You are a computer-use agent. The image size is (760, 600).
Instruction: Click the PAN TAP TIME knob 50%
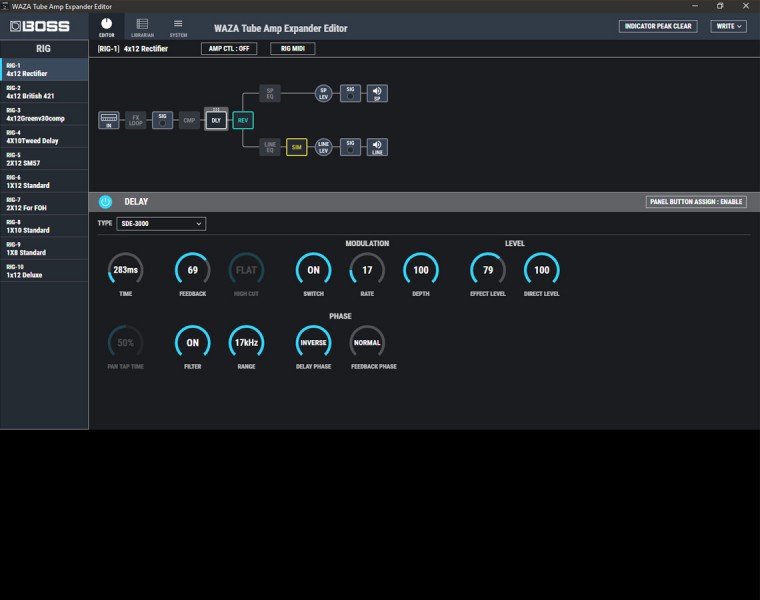[126, 343]
